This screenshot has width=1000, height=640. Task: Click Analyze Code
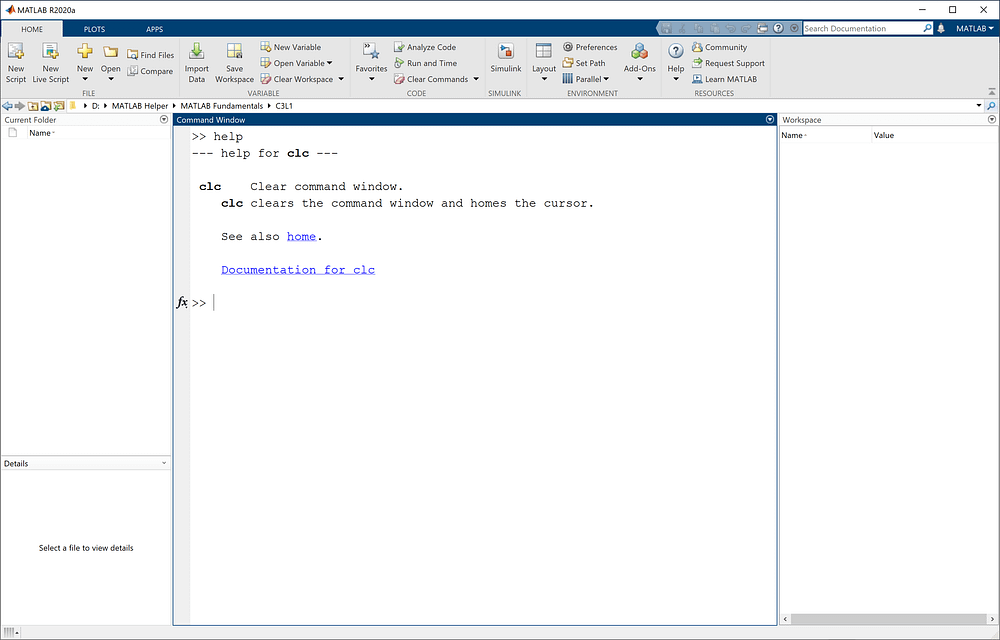pos(425,47)
